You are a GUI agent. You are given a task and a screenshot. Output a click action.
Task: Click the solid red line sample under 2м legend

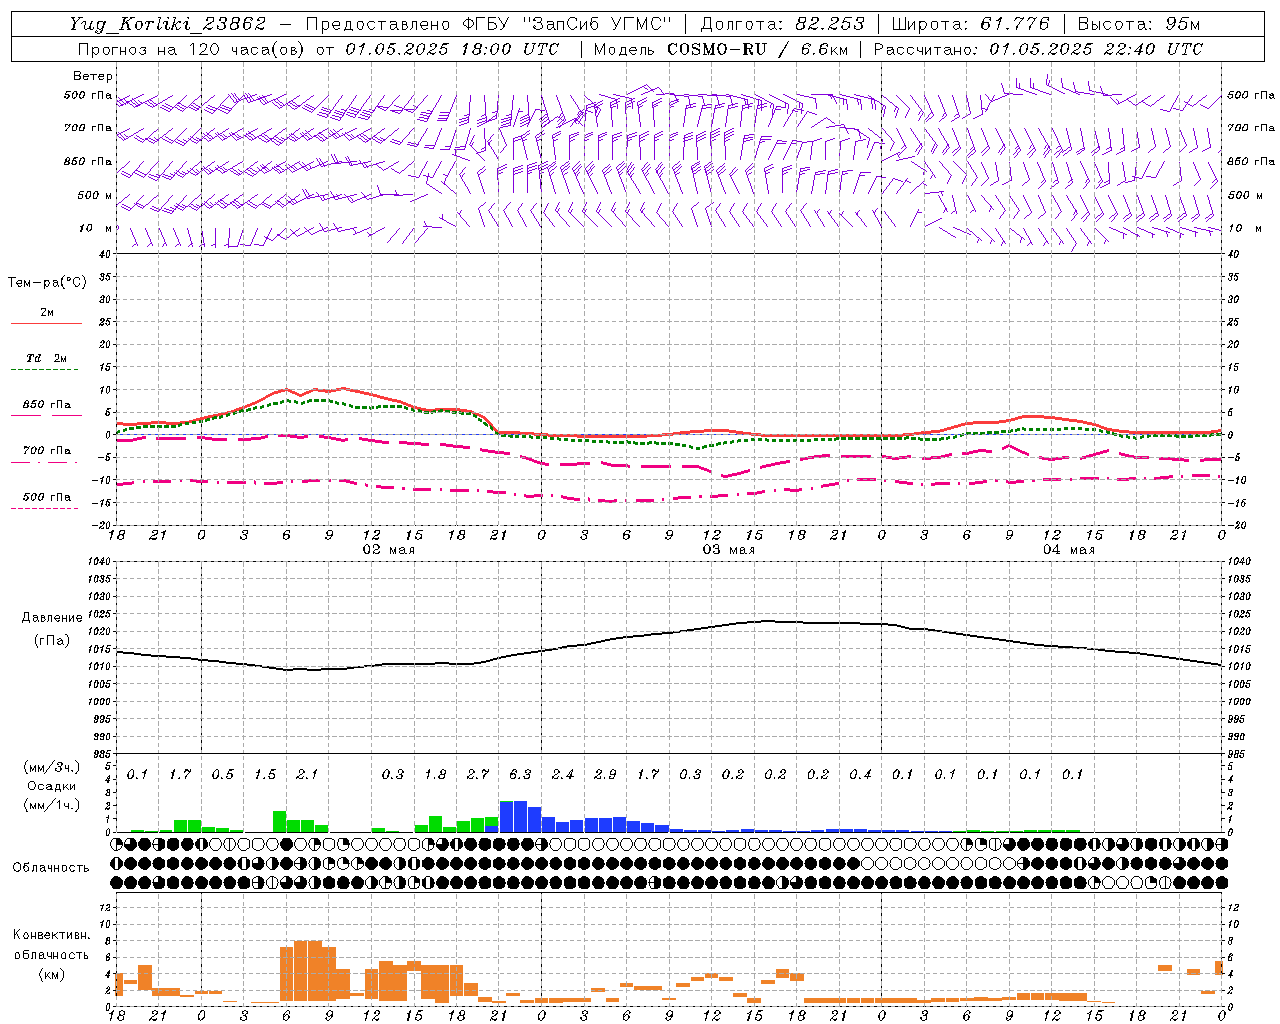coord(47,323)
